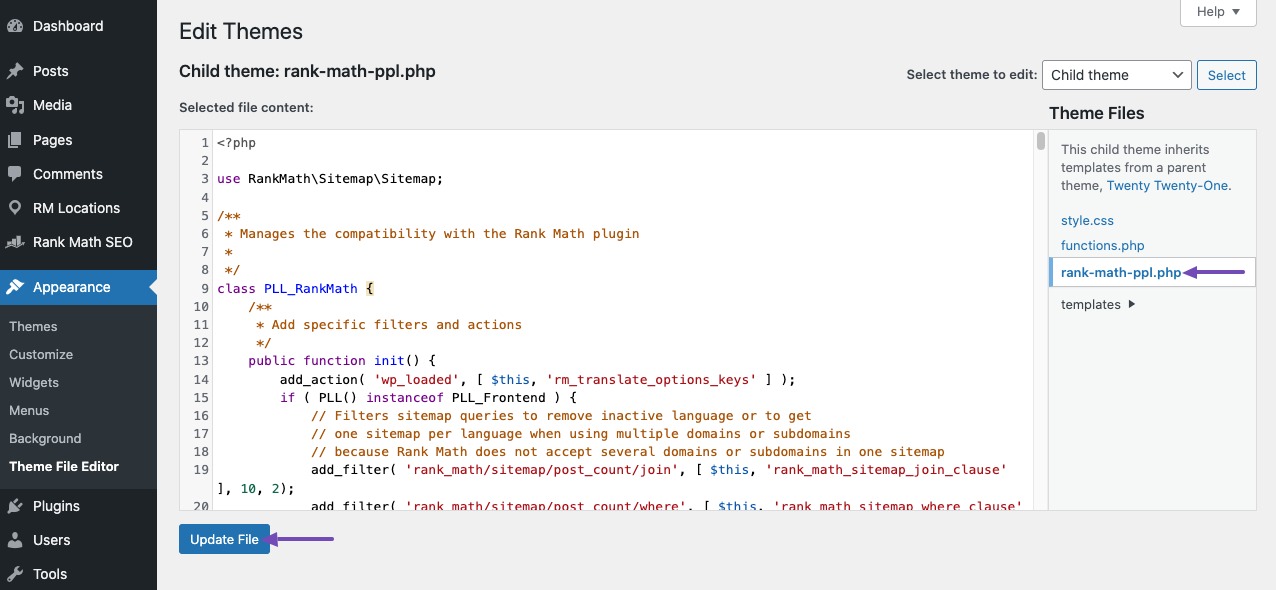
Task: Click the Posts pushpin icon
Action: [x=15, y=71]
